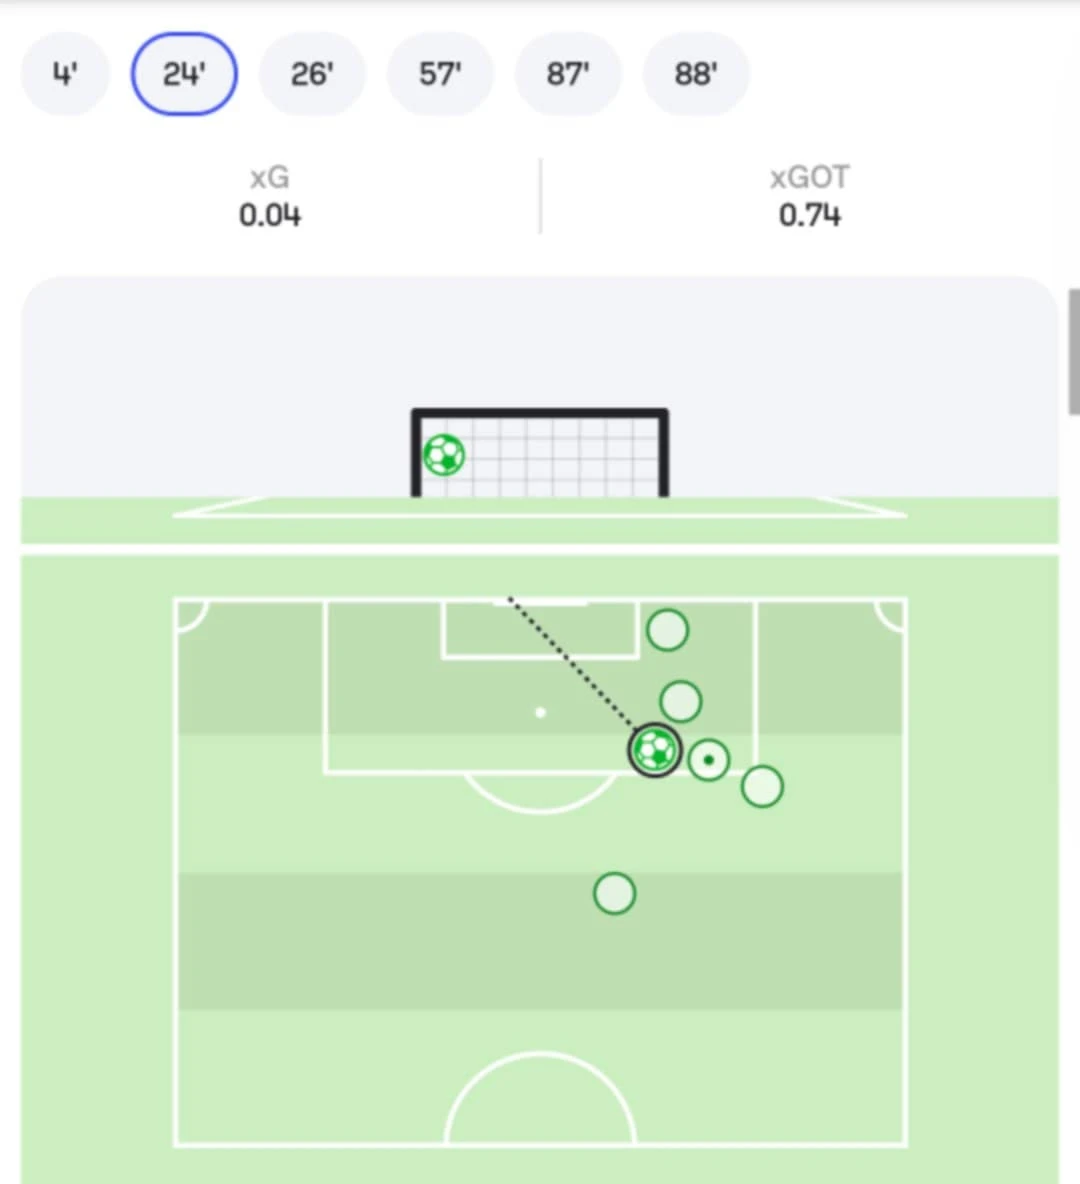Click the football icon inside the goal net
Screen dimensions: 1080x1184
(x=444, y=456)
